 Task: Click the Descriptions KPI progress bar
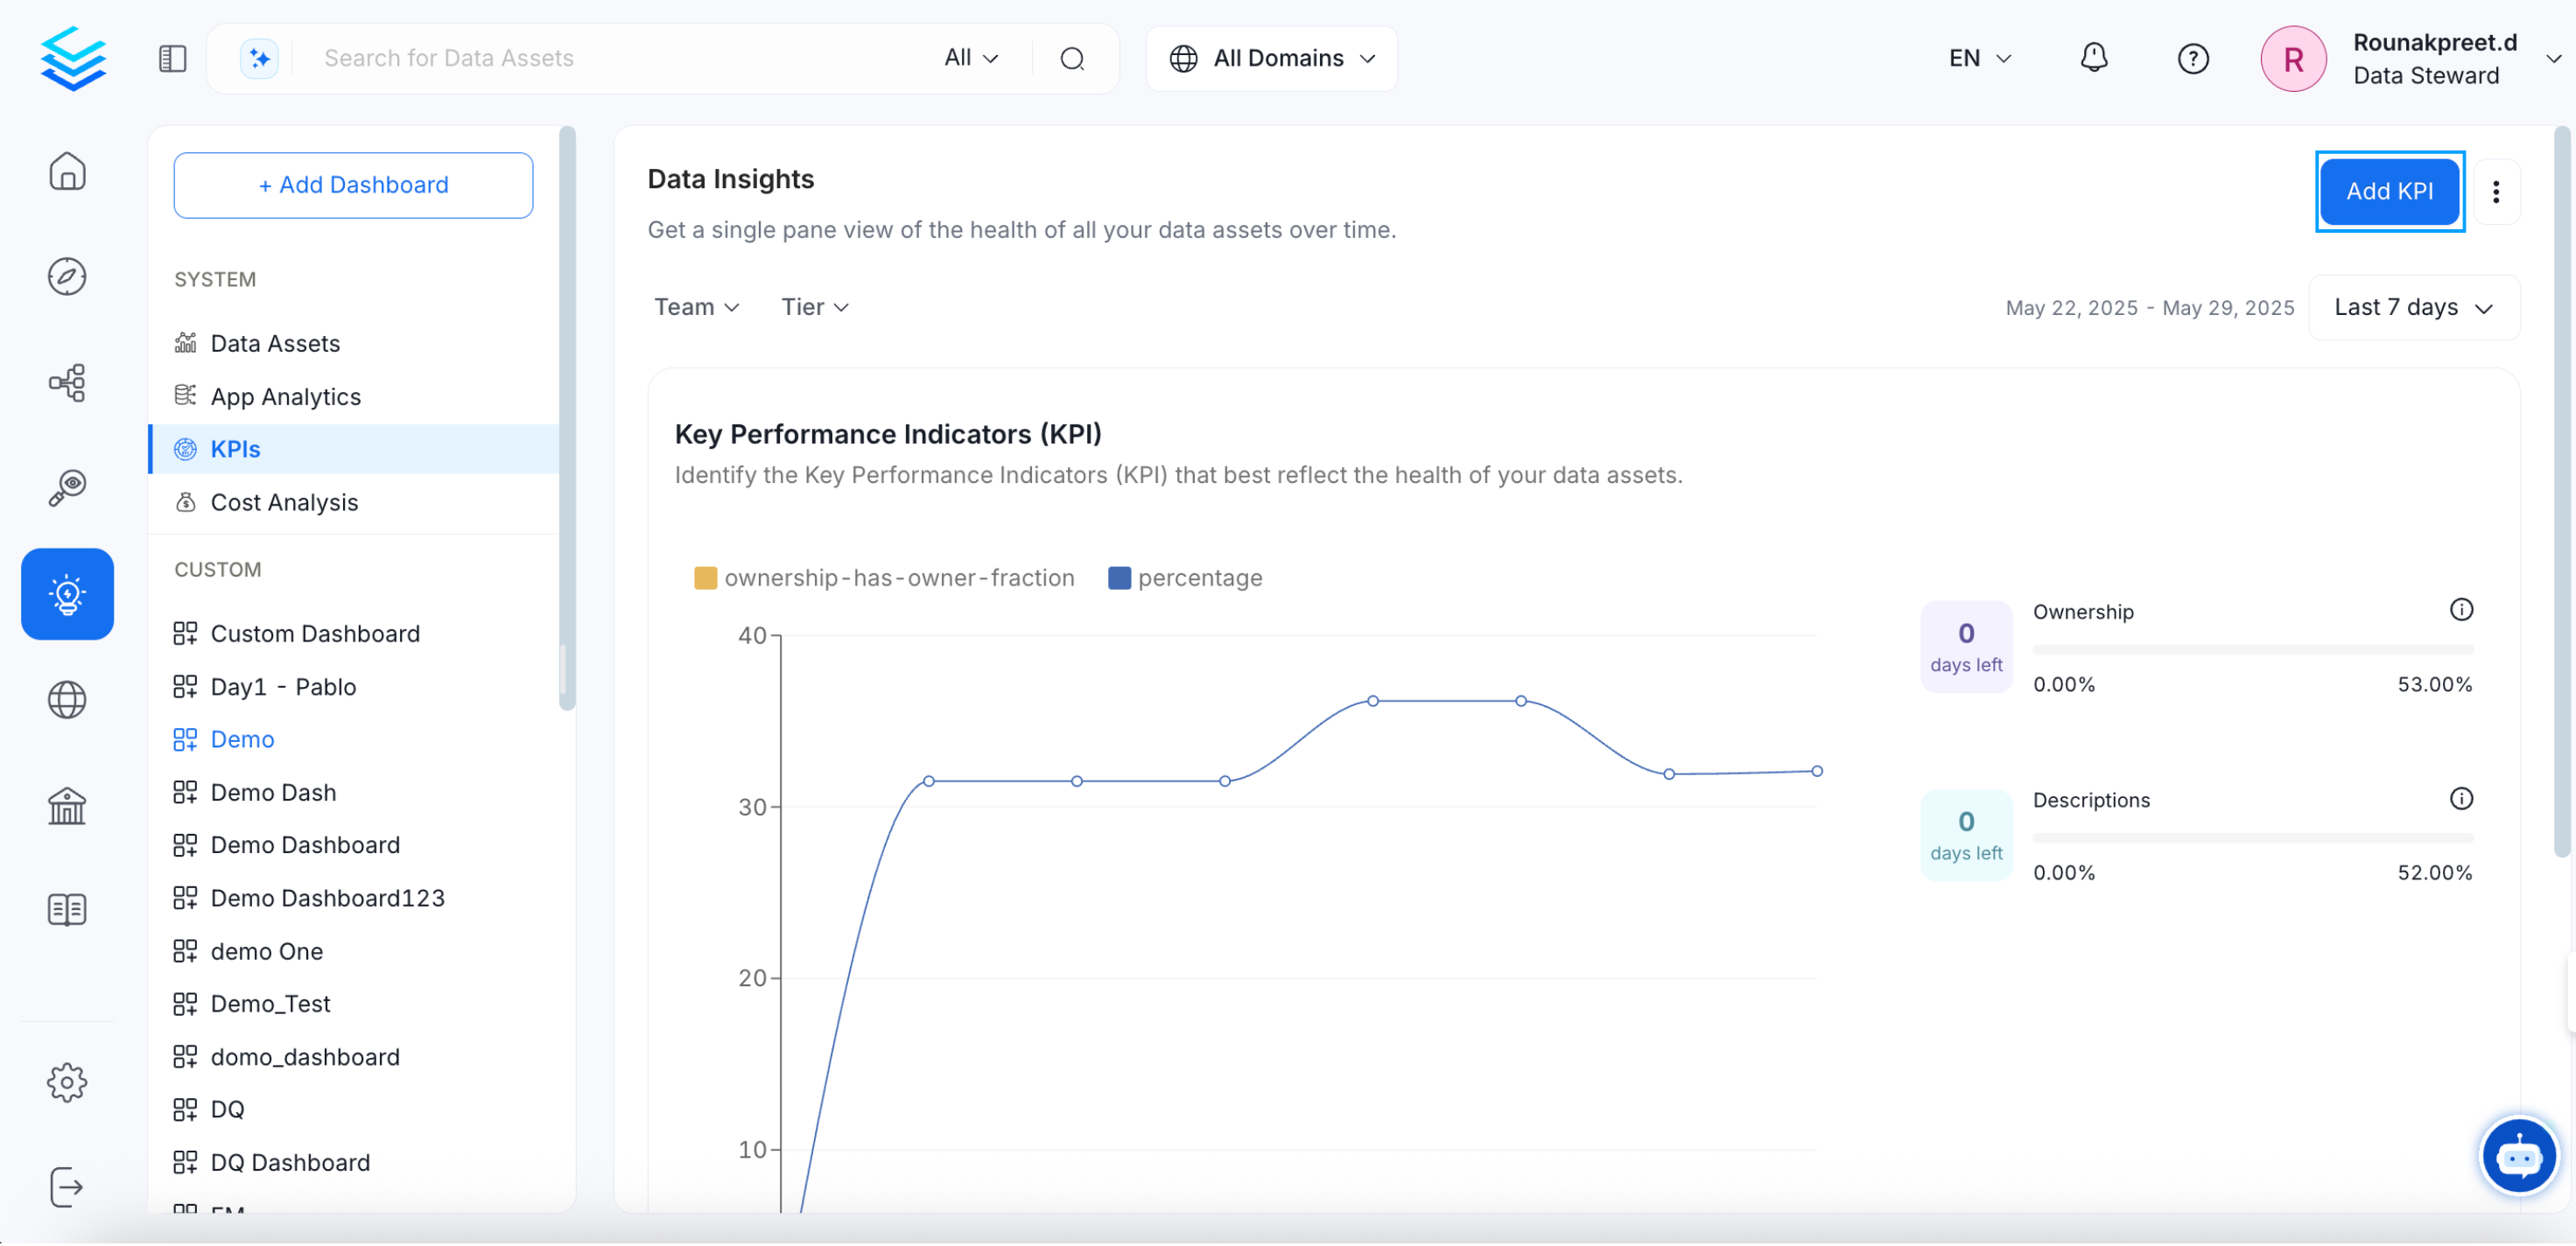coord(2252,837)
